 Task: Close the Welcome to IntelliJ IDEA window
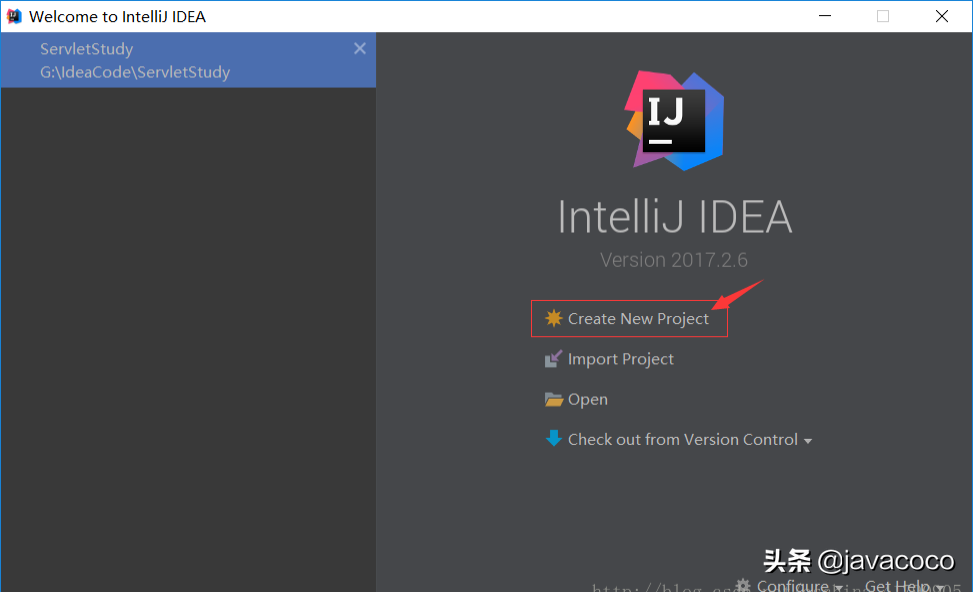pyautogui.click(x=942, y=16)
